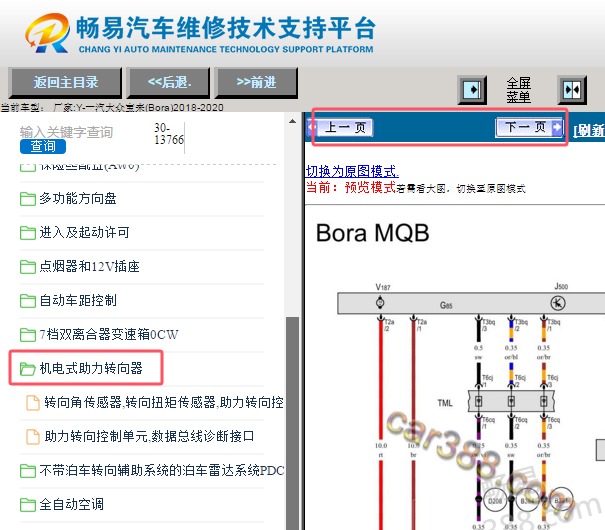Click the open-folder icon beside 机电式助力转向器

28,369
